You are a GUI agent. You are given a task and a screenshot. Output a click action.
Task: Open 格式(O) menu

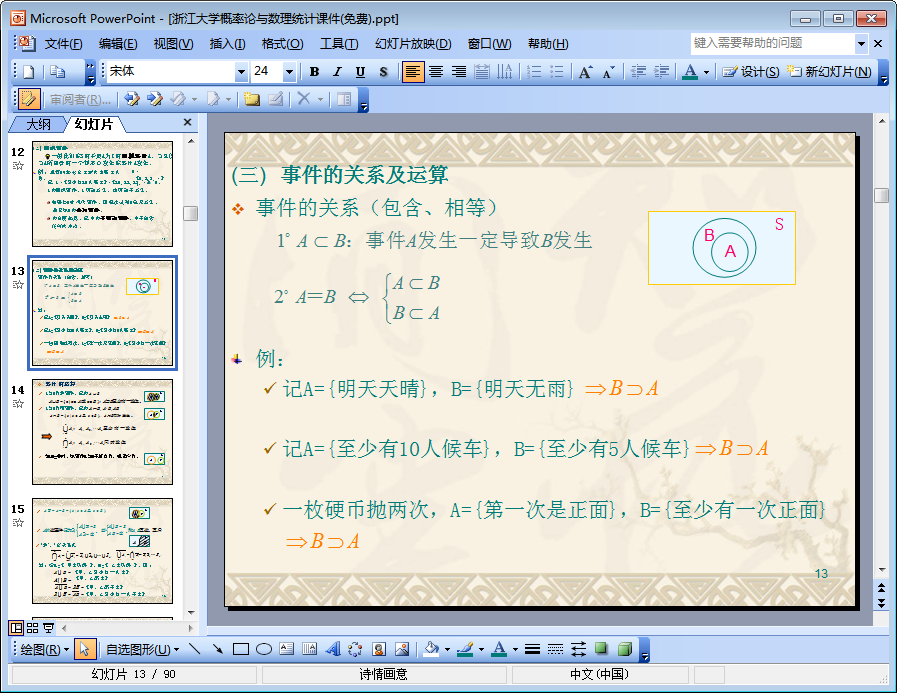click(282, 43)
